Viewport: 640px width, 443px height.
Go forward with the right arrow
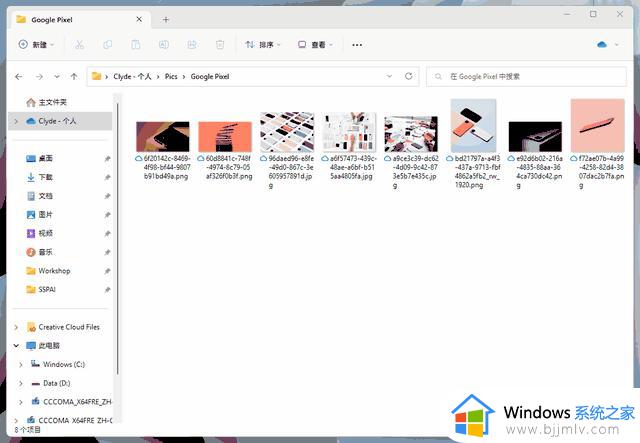39,76
